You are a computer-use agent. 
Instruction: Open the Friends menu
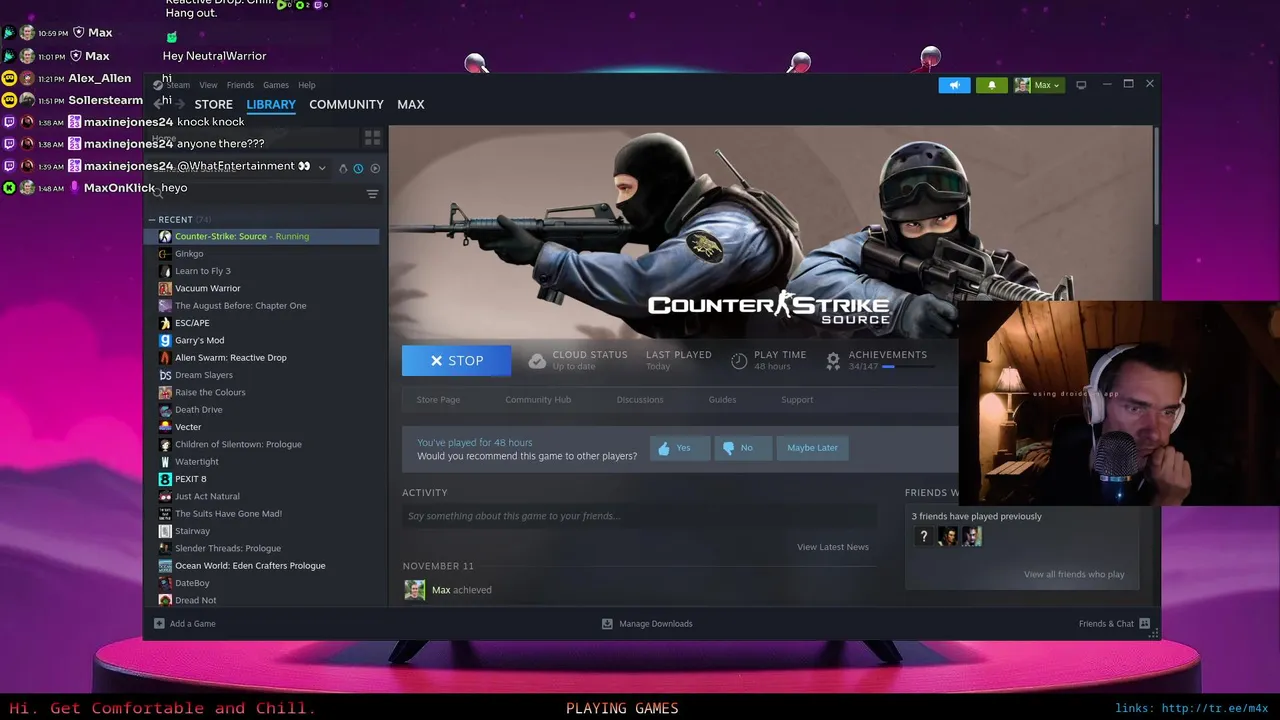240,85
